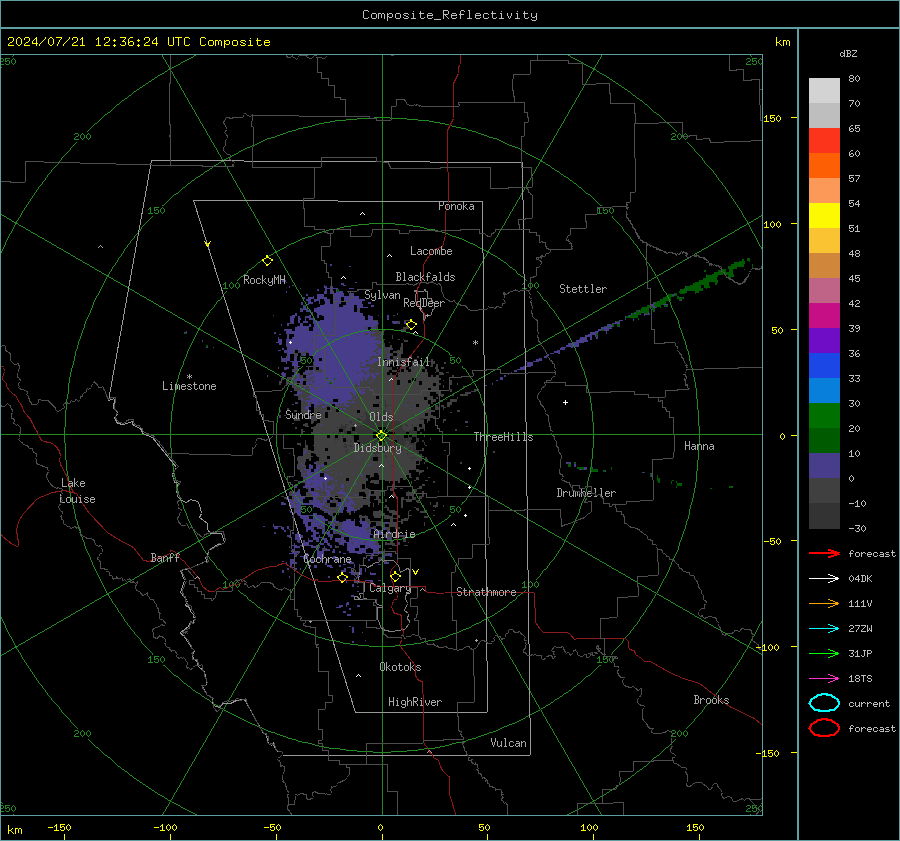Click the Strathmore label
The image size is (900, 841).
tap(486, 592)
